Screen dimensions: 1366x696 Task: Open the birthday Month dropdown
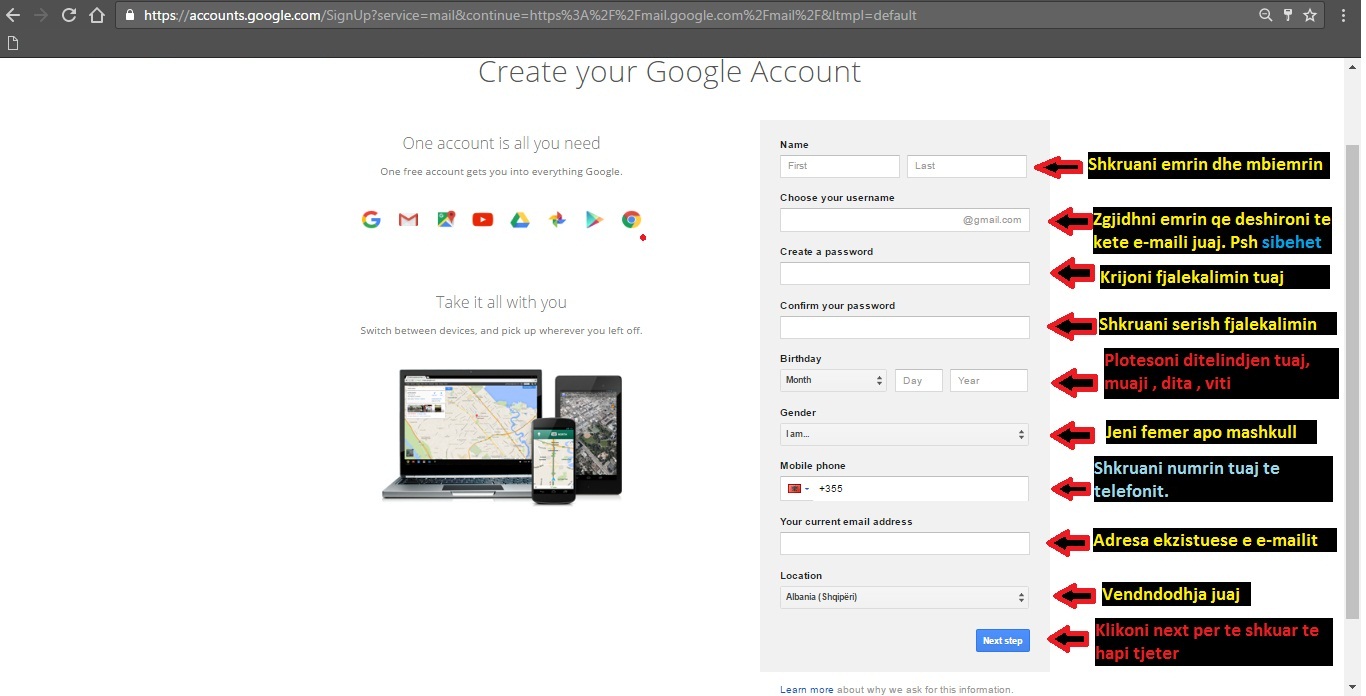point(834,380)
